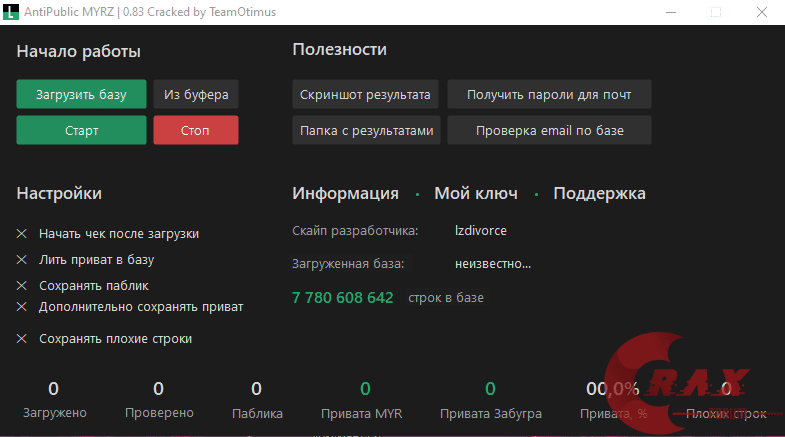This screenshot has width=785, height=437.
Task: Select the developer Skype name lzdivorce
Action: (x=481, y=231)
